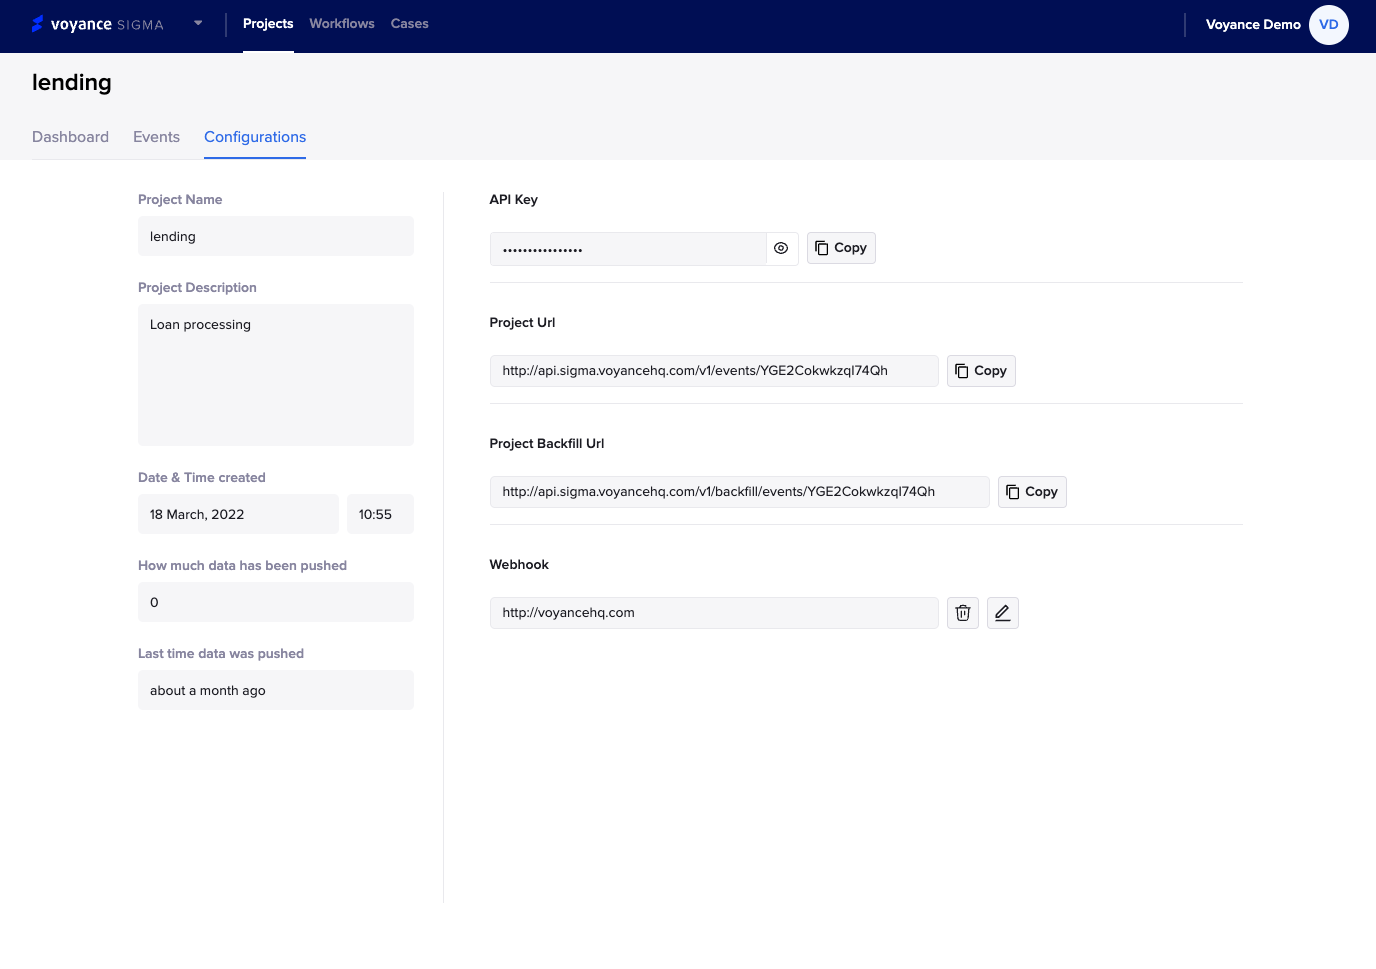Click the Project Name field with lending
1376x969 pixels.
pos(276,236)
